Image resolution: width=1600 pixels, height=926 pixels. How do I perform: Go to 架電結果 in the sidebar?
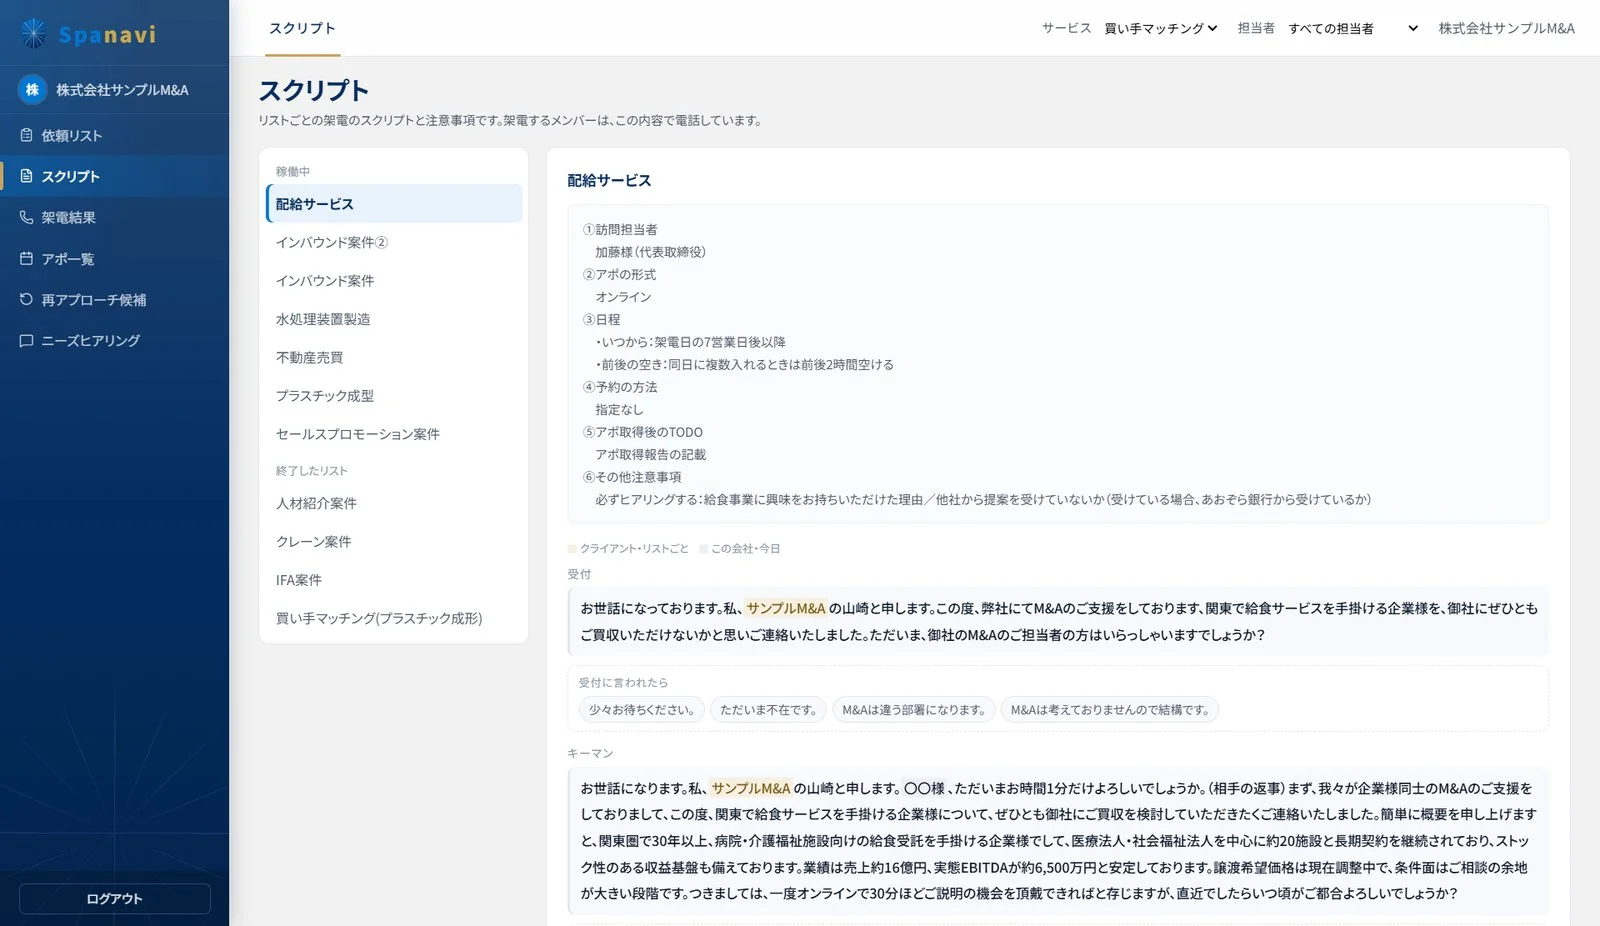click(x=114, y=217)
